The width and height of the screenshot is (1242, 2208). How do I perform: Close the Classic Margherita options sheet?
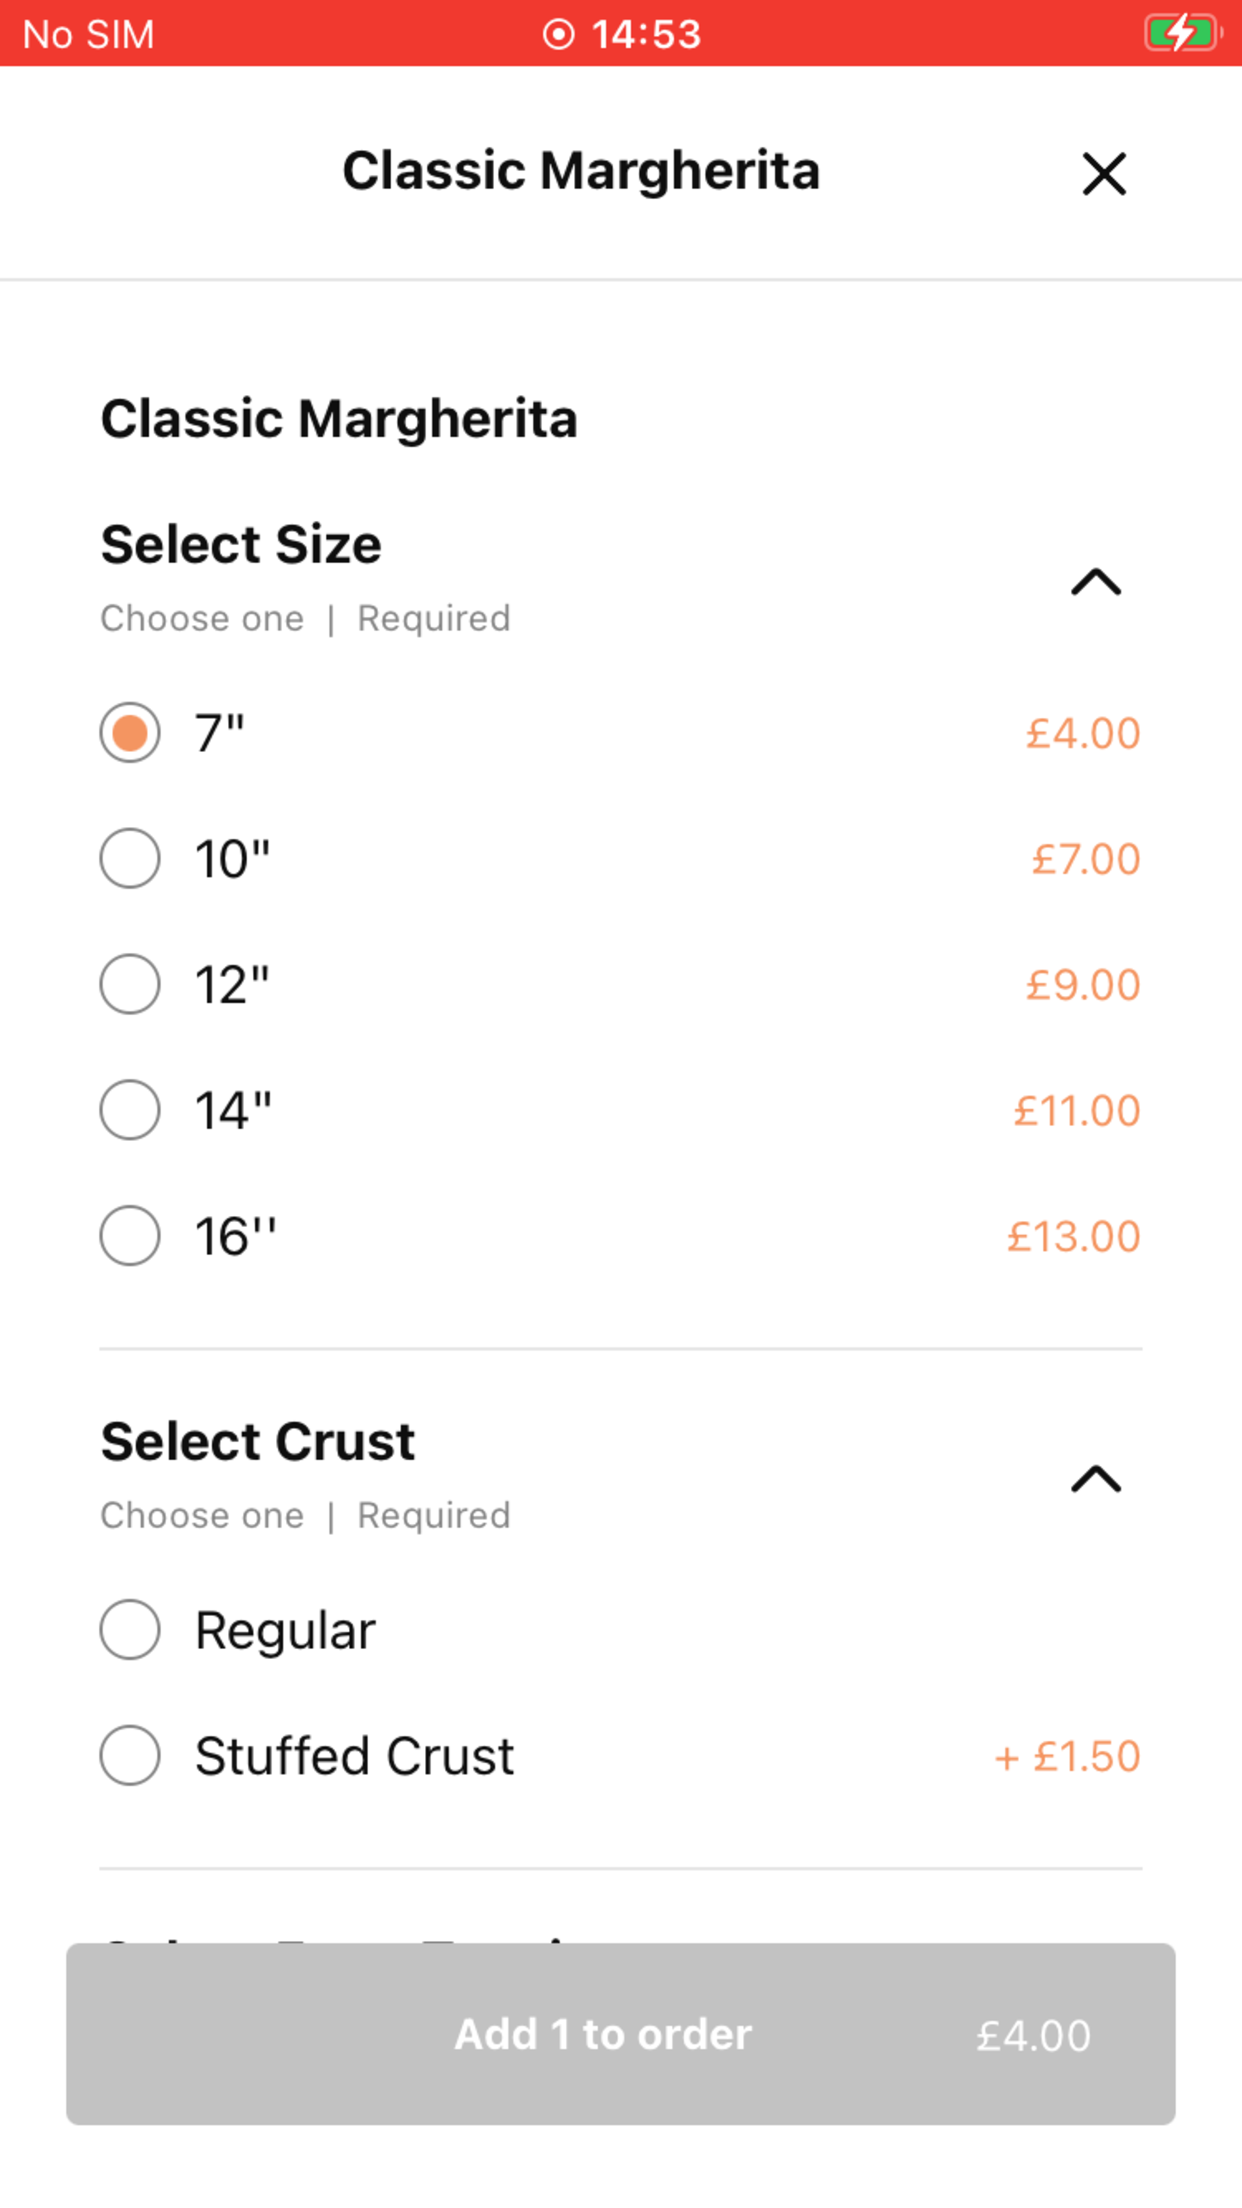click(x=1104, y=174)
